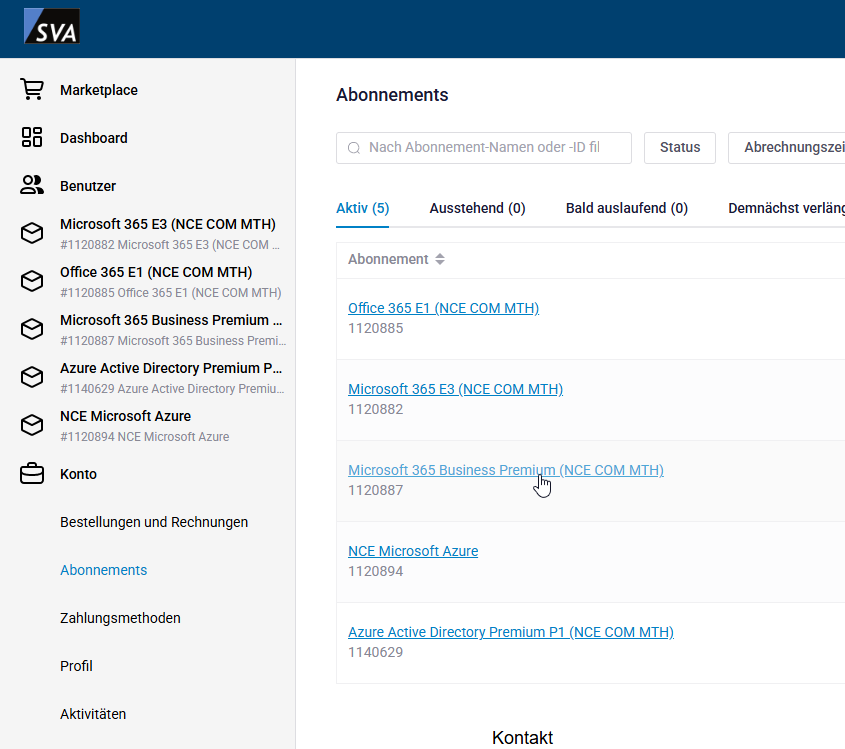Open Profil in the sidebar
The height and width of the screenshot is (749, 845).
76,666
